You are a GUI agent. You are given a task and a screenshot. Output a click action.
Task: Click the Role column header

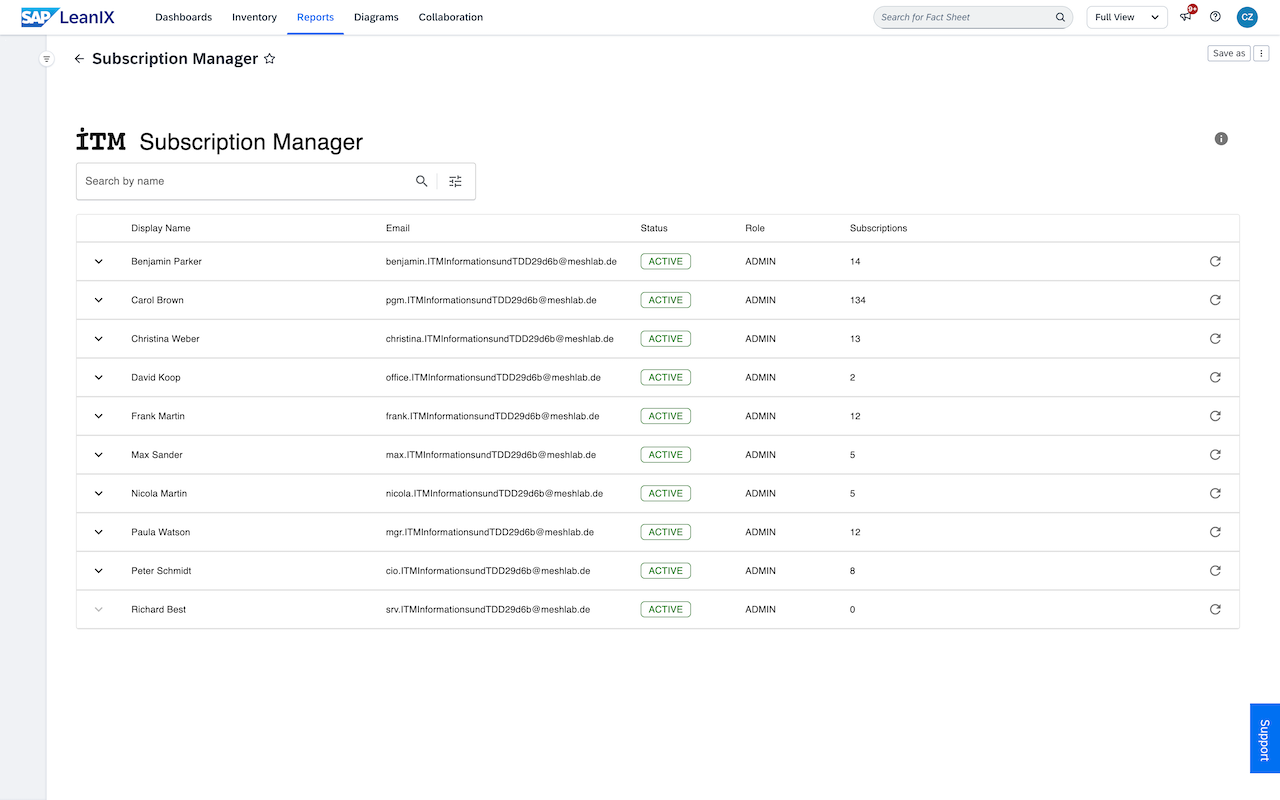tap(755, 228)
